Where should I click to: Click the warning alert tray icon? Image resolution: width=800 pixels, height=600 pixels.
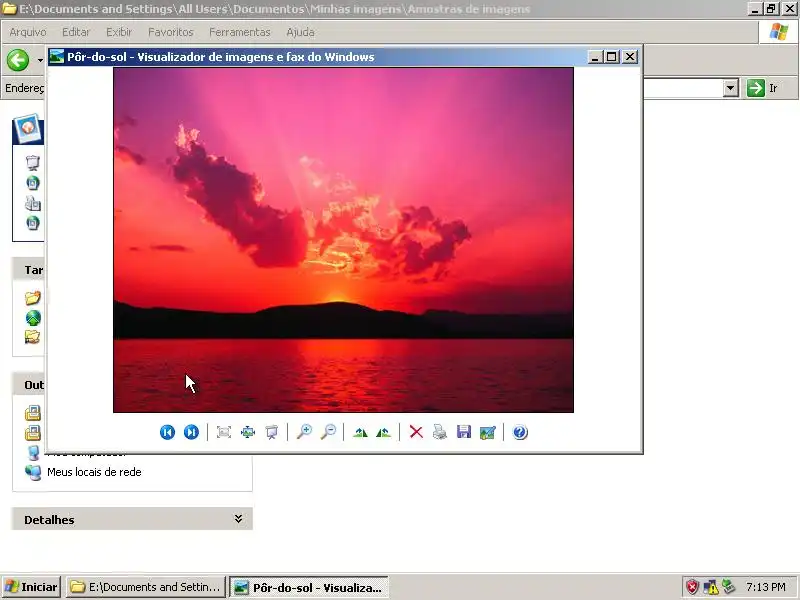[711, 587]
